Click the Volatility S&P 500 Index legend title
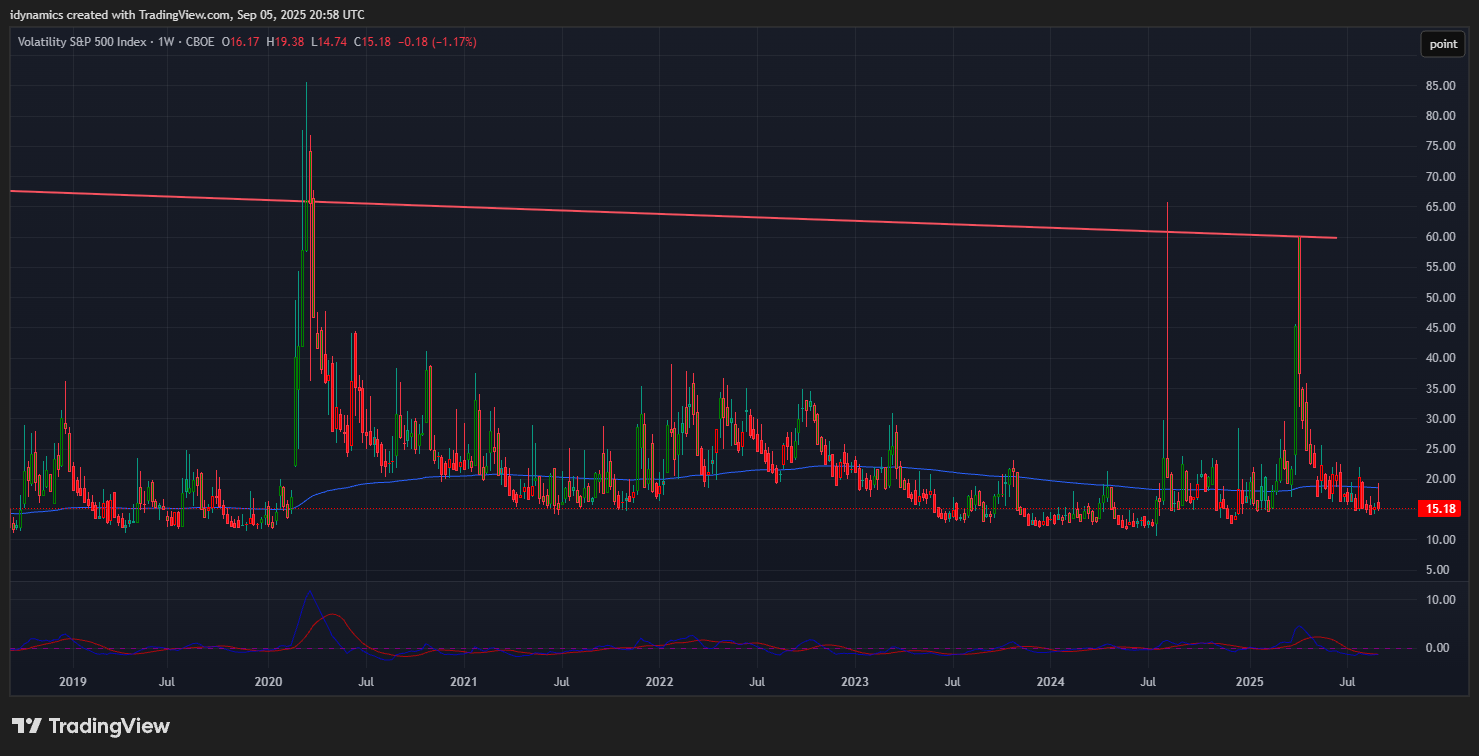Screen dimensions: 1479x756 click(82, 42)
